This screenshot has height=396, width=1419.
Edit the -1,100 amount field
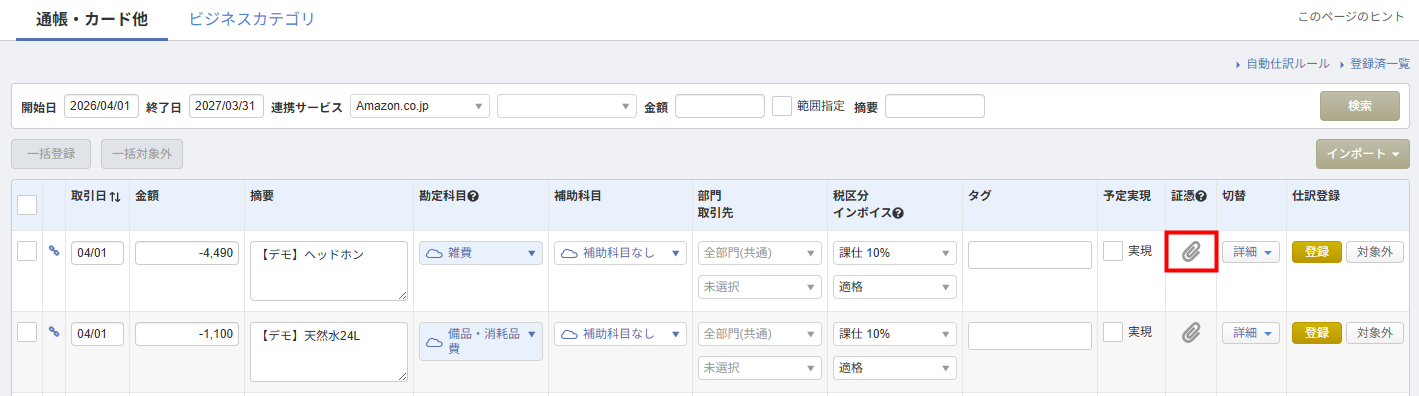click(187, 334)
